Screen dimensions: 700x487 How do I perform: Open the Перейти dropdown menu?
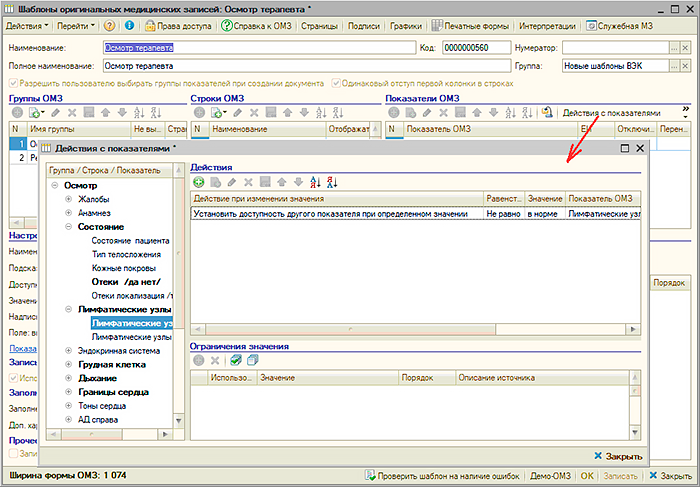76,24
